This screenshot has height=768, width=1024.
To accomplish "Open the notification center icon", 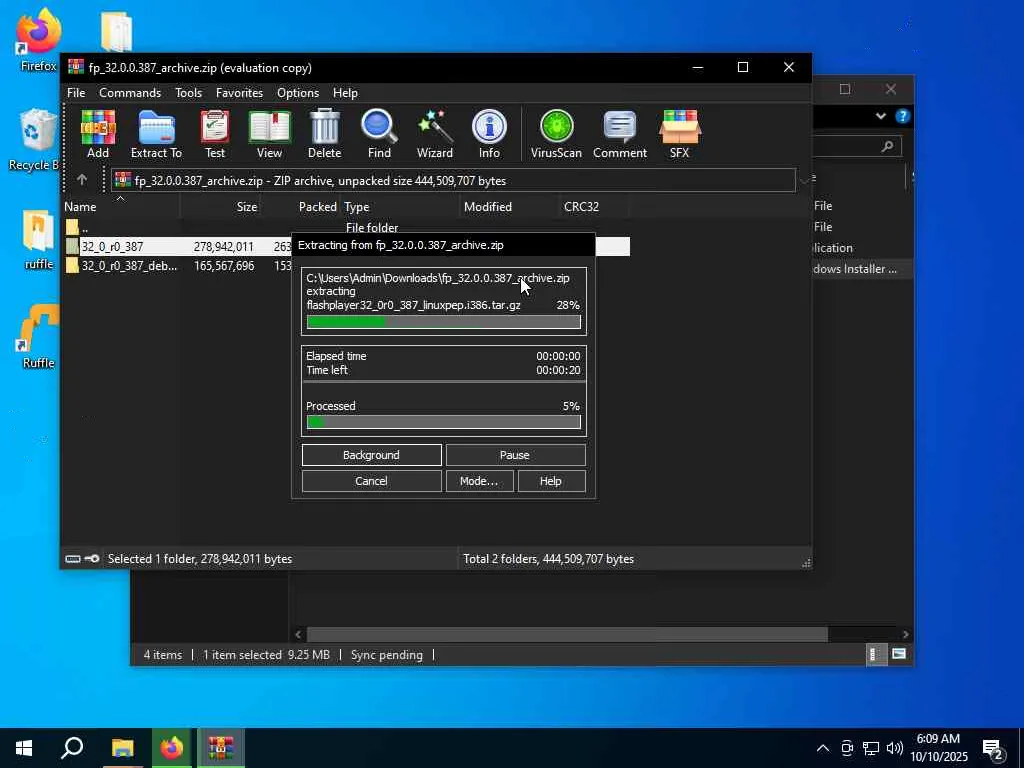I will 994,748.
